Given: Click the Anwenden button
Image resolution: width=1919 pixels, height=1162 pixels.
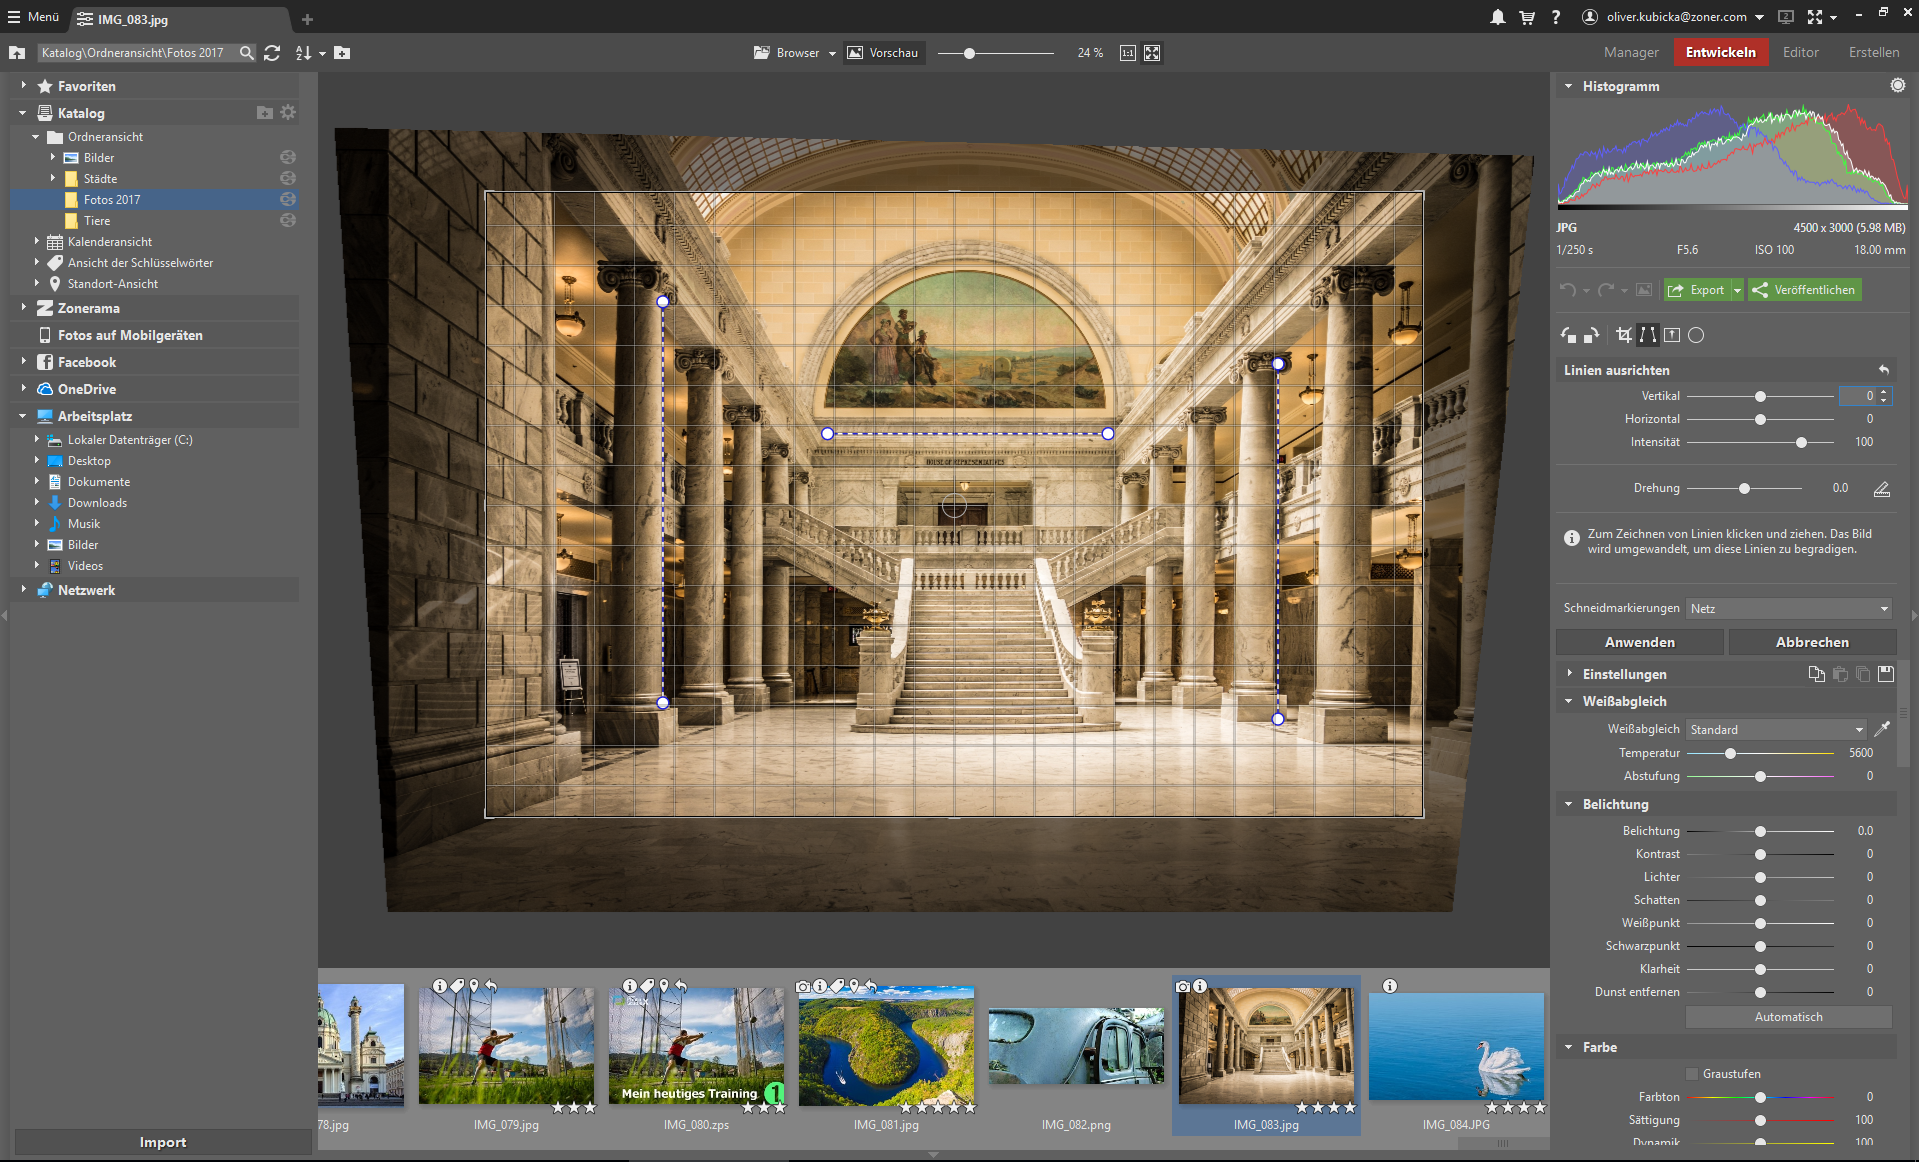Looking at the screenshot, I should (1639, 642).
